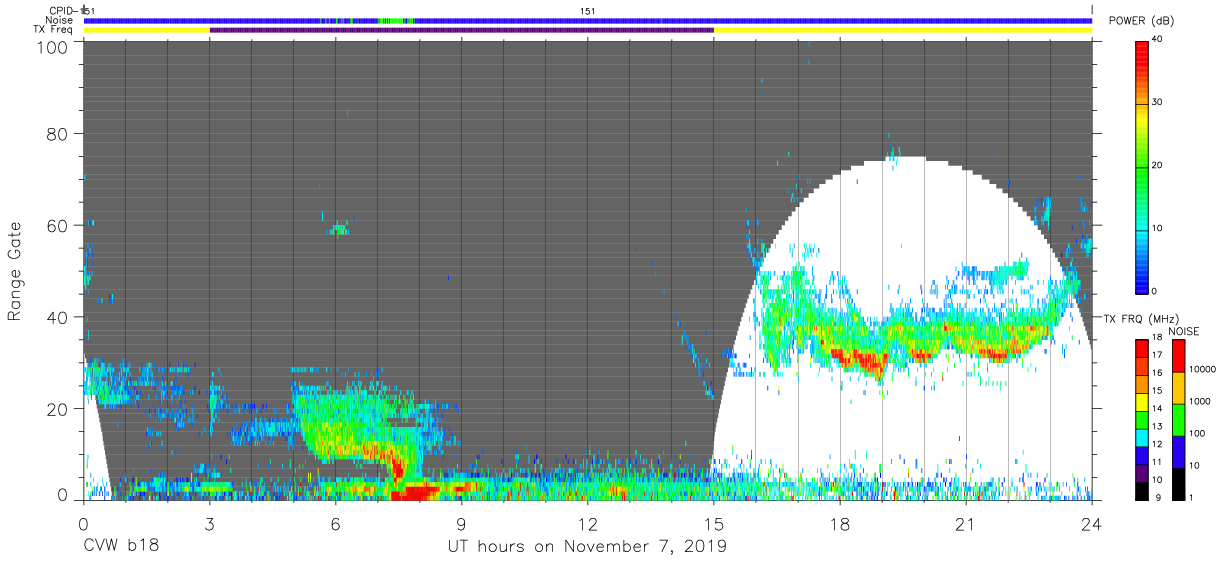1228x567 pixels.
Task: Click the UT hours date axis title
Action: pyautogui.click(x=587, y=546)
